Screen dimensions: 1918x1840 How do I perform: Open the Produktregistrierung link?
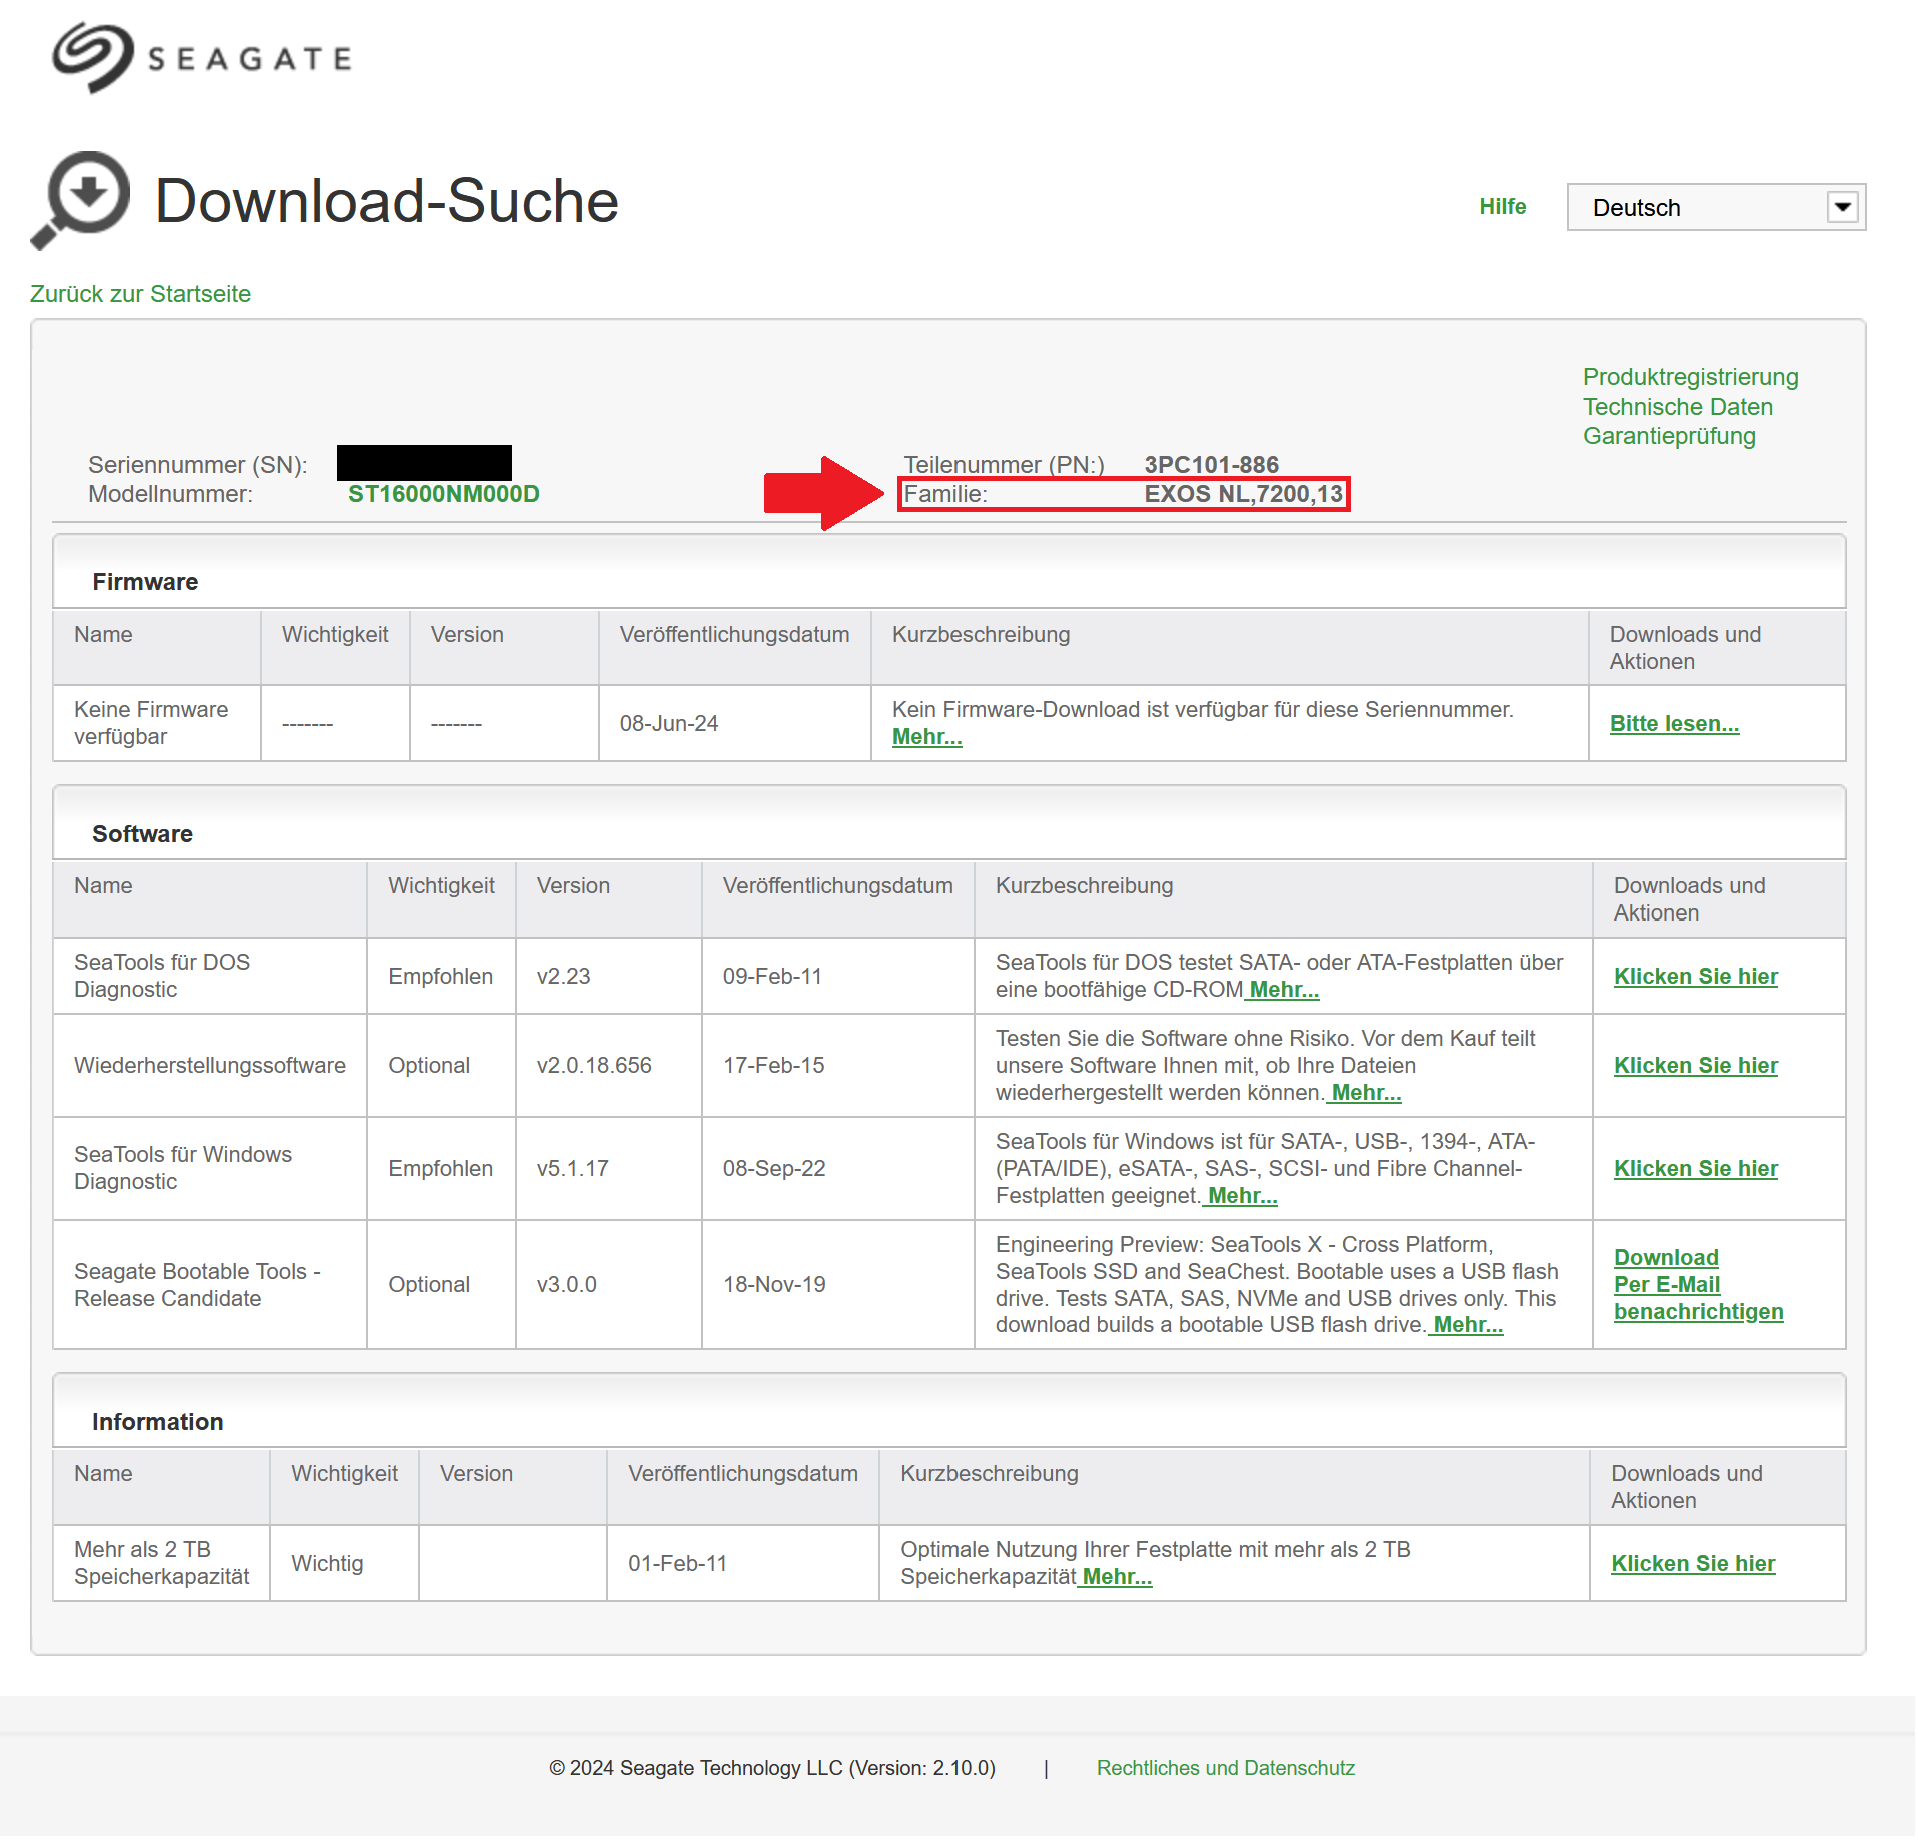[x=1690, y=377]
